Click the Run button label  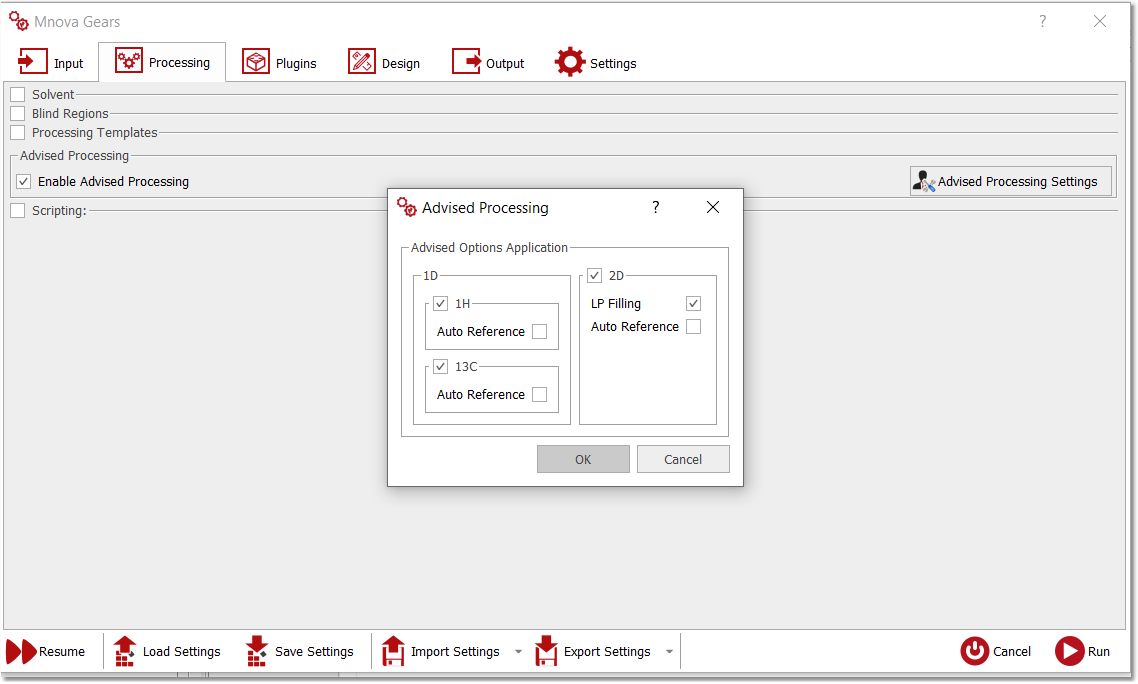coord(1099,652)
